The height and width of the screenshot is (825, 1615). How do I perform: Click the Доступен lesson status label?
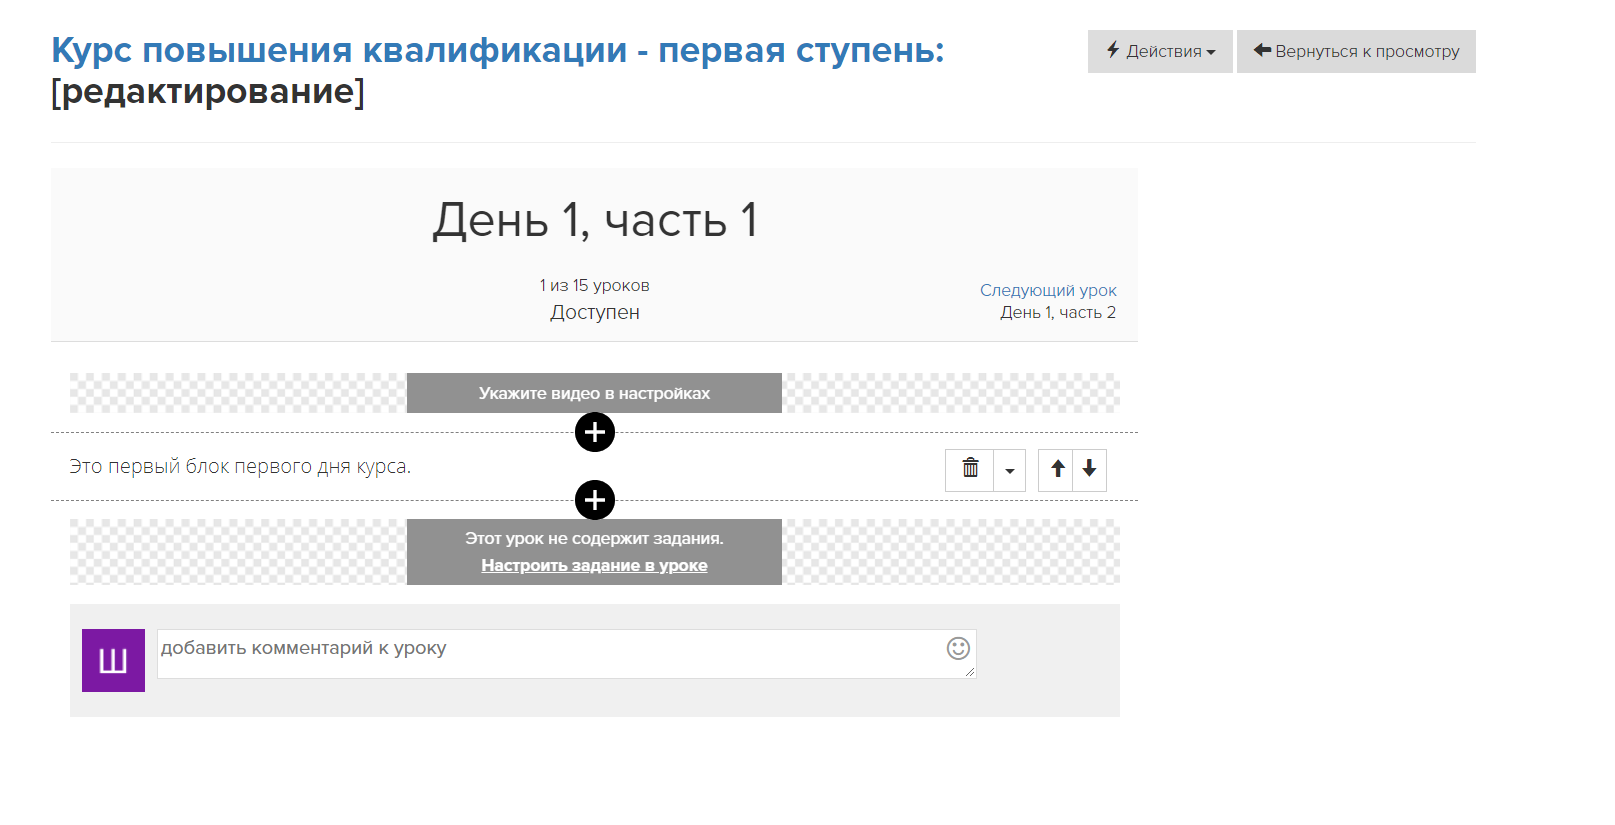coord(594,312)
